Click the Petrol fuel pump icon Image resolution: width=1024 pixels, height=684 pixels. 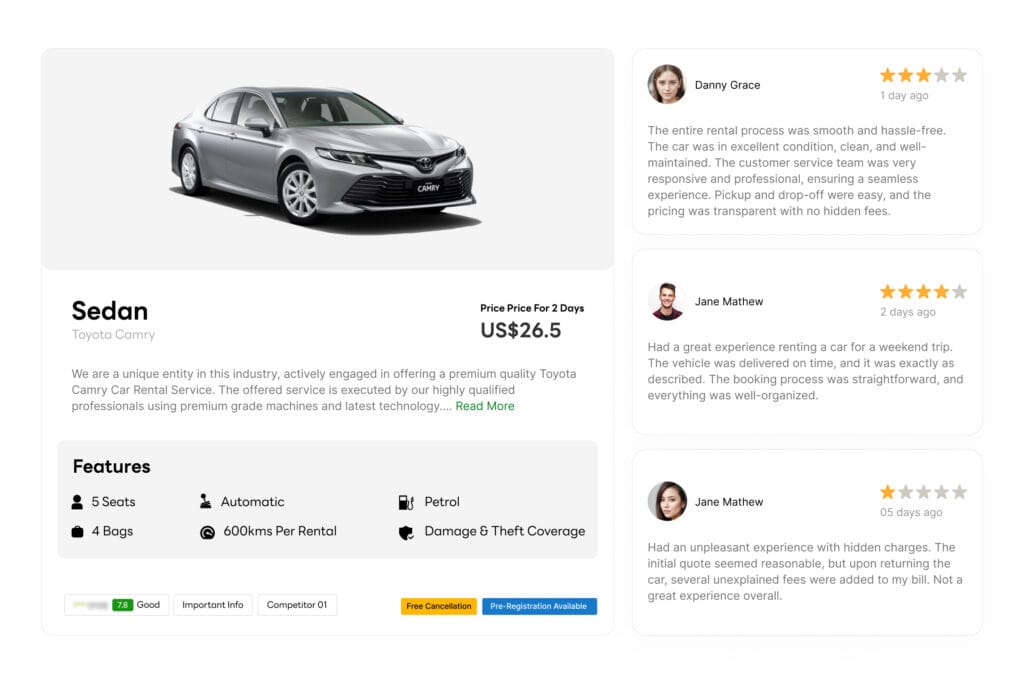click(x=406, y=502)
